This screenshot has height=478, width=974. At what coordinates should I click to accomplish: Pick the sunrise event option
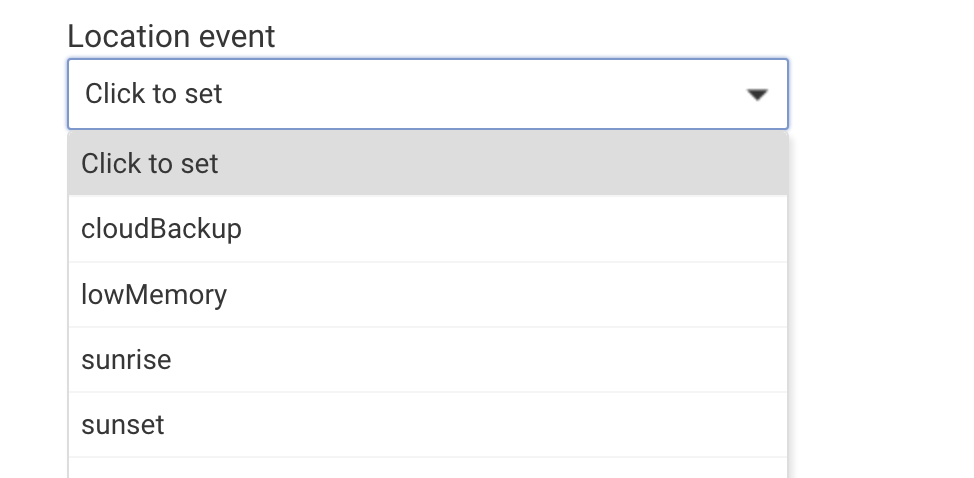(126, 360)
